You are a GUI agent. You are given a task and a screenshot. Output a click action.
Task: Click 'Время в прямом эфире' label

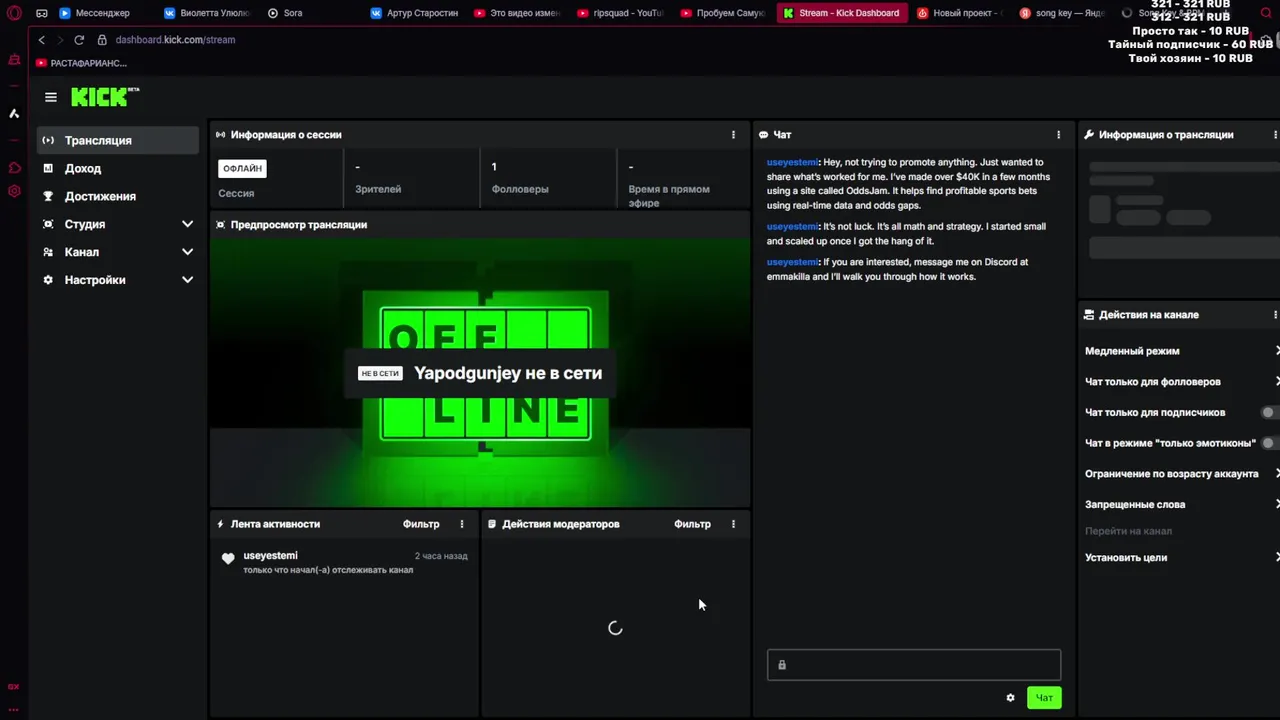(x=669, y=196)
